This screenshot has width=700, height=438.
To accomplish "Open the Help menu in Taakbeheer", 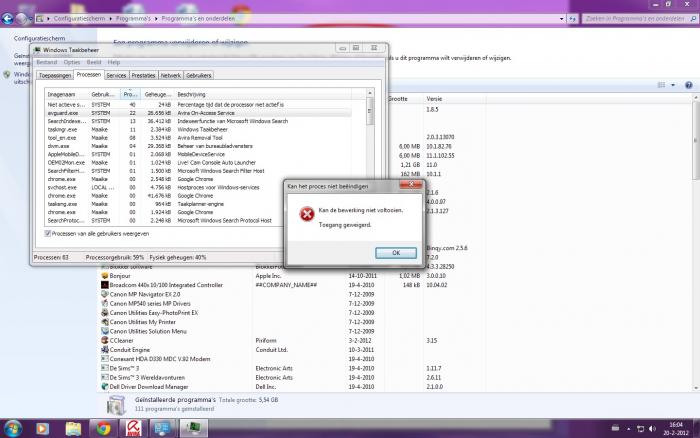I will coord(114,62).
